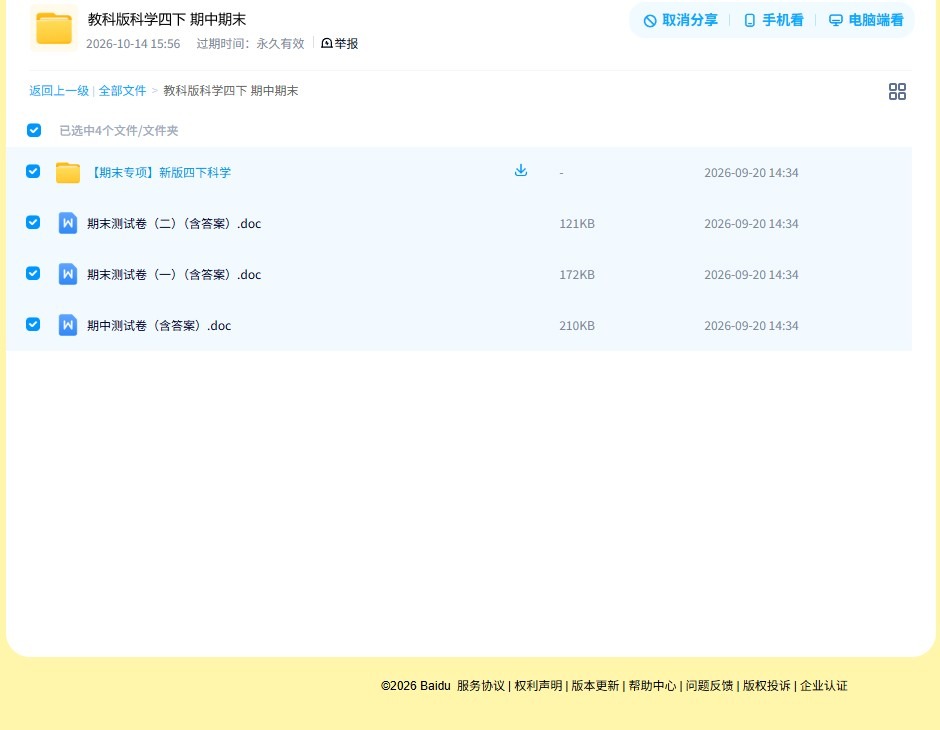Viewport: 940px width, 730px height.
Task: Open file 期末测试卷（二）（含答案）.doc
Action: (x=174, y=224)
